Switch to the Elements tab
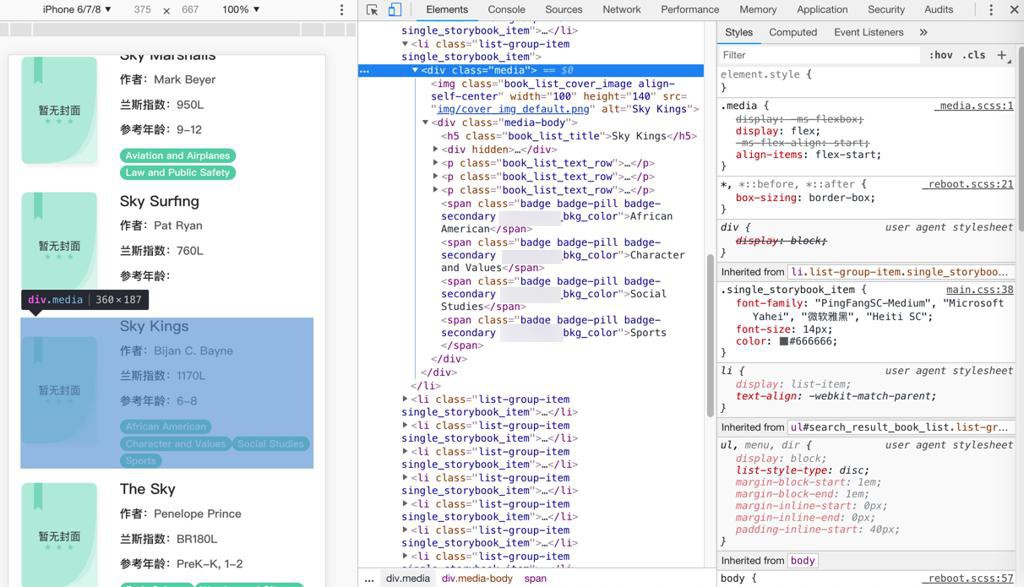The width and height of the screenshot is (1024, 587). [447, 10]
